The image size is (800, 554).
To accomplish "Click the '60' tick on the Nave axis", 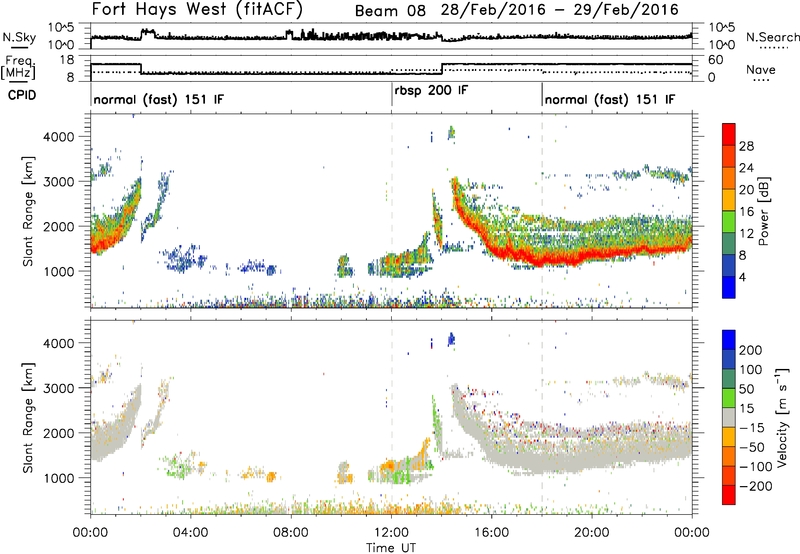I will coord(716,60).
